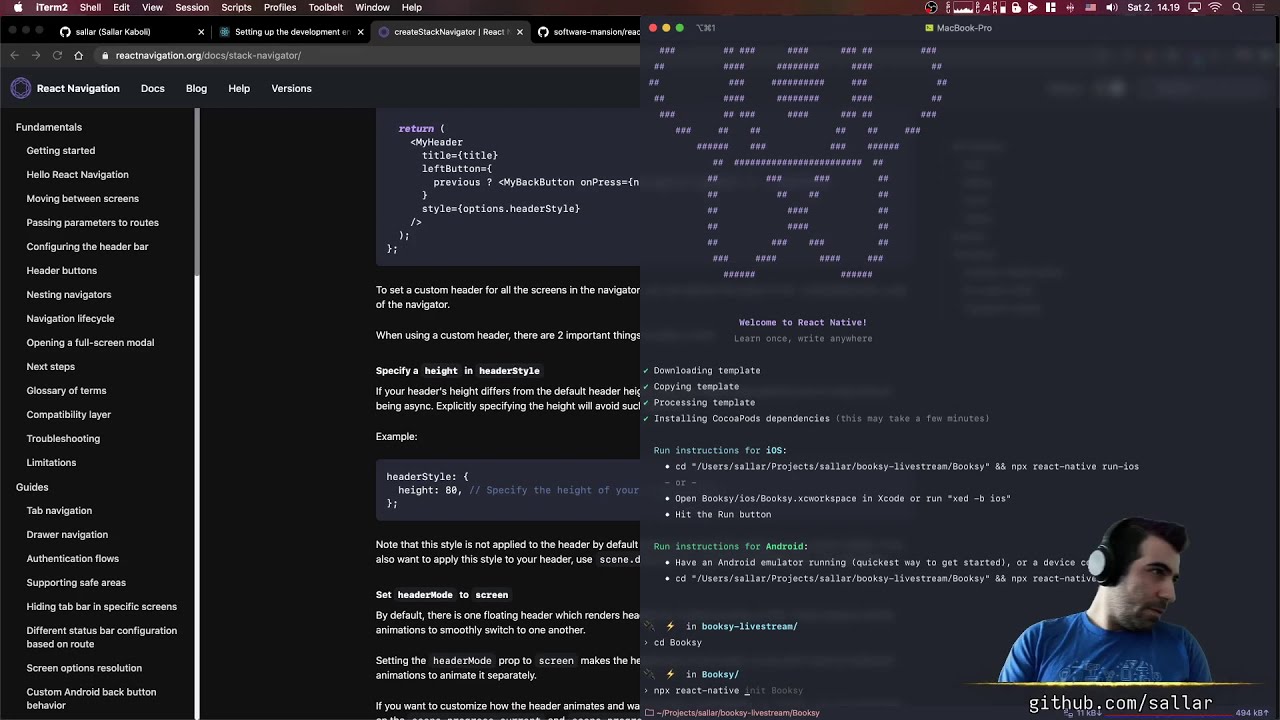Click the React Navigation logo
Screen dimensions: 1280x720
pyautogui.click(x=21, y=88)
